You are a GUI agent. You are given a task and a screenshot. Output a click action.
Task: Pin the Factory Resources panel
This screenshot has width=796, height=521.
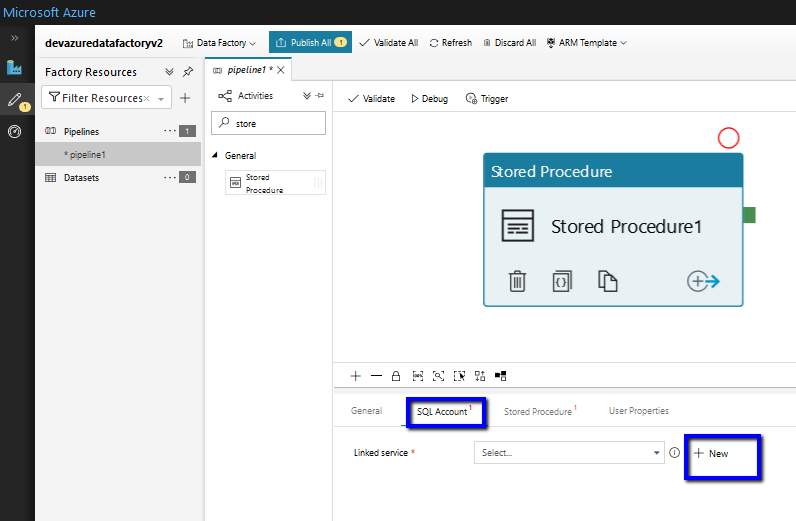(x=188, y=72)
